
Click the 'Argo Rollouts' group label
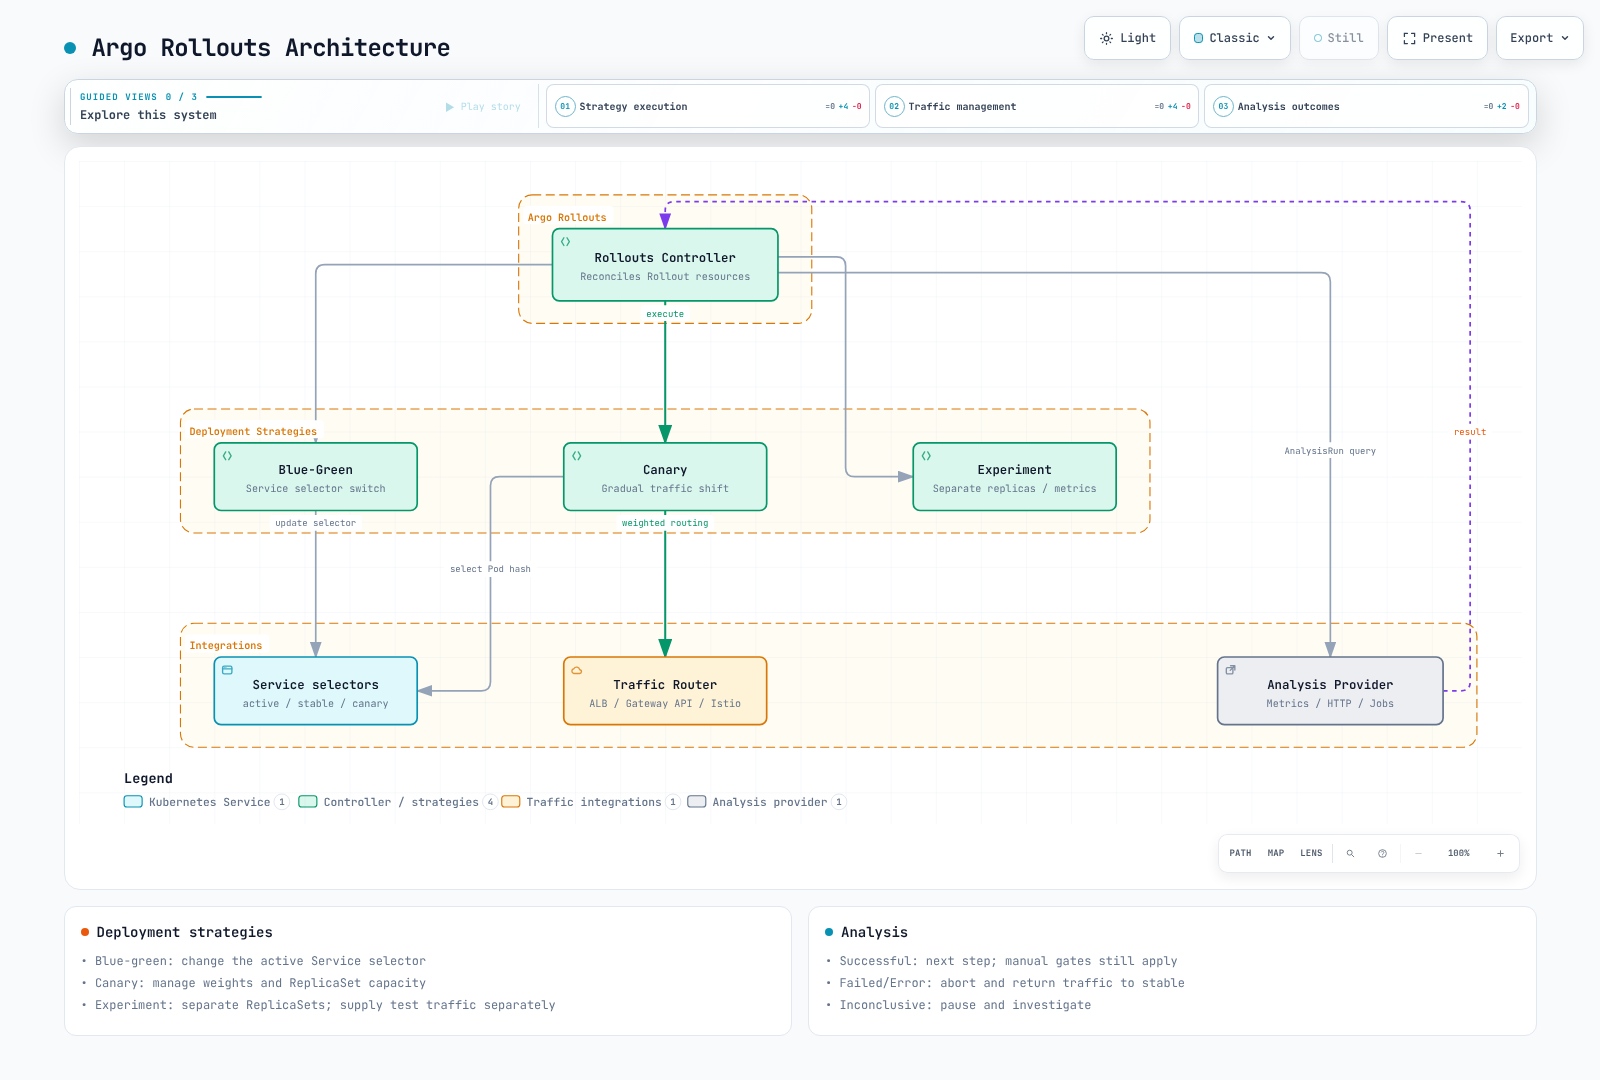567,217
